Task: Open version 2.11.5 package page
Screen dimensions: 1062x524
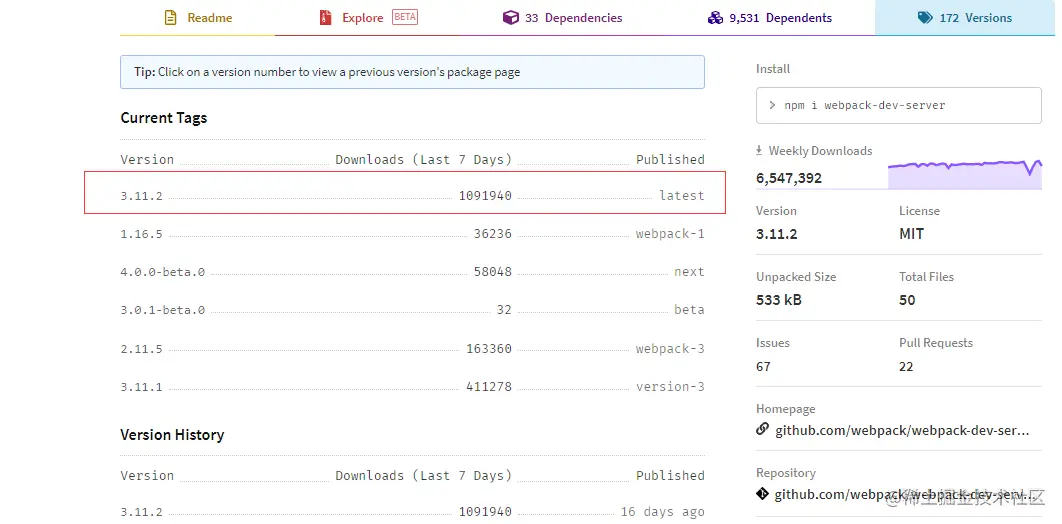Action: [142, 349]
